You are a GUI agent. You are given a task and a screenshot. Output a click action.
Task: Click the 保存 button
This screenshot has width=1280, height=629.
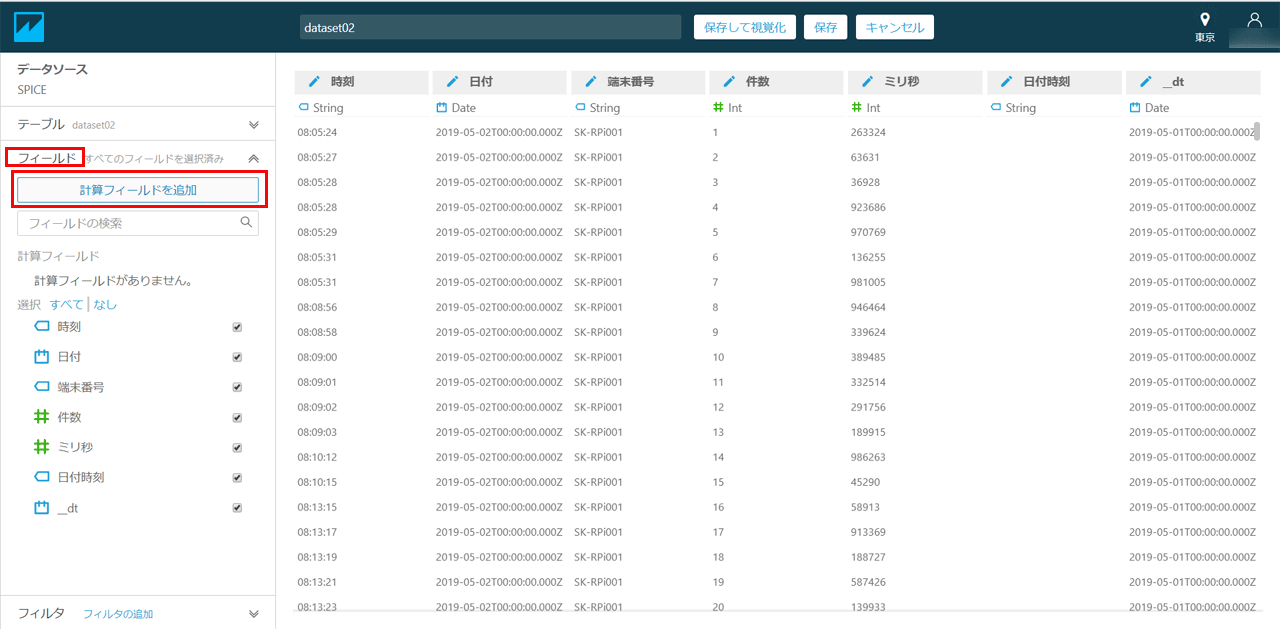tap(826, 27)
